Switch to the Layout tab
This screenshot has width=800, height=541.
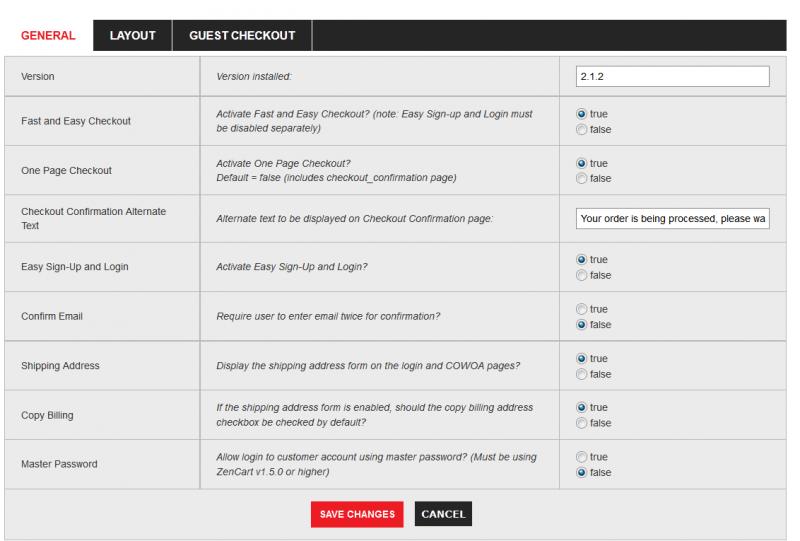(133, 35)
